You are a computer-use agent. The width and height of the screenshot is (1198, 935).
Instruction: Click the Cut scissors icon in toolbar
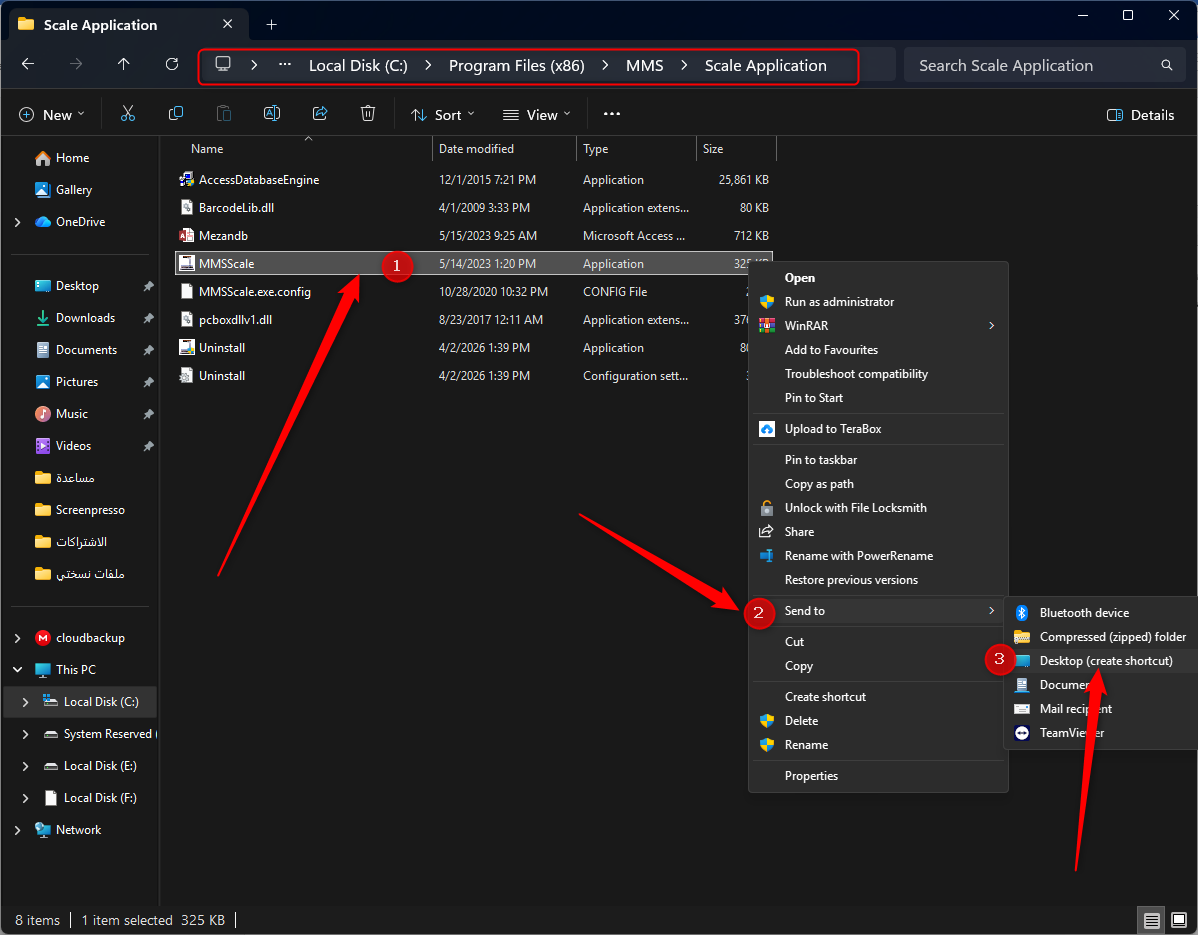[128, 115]
